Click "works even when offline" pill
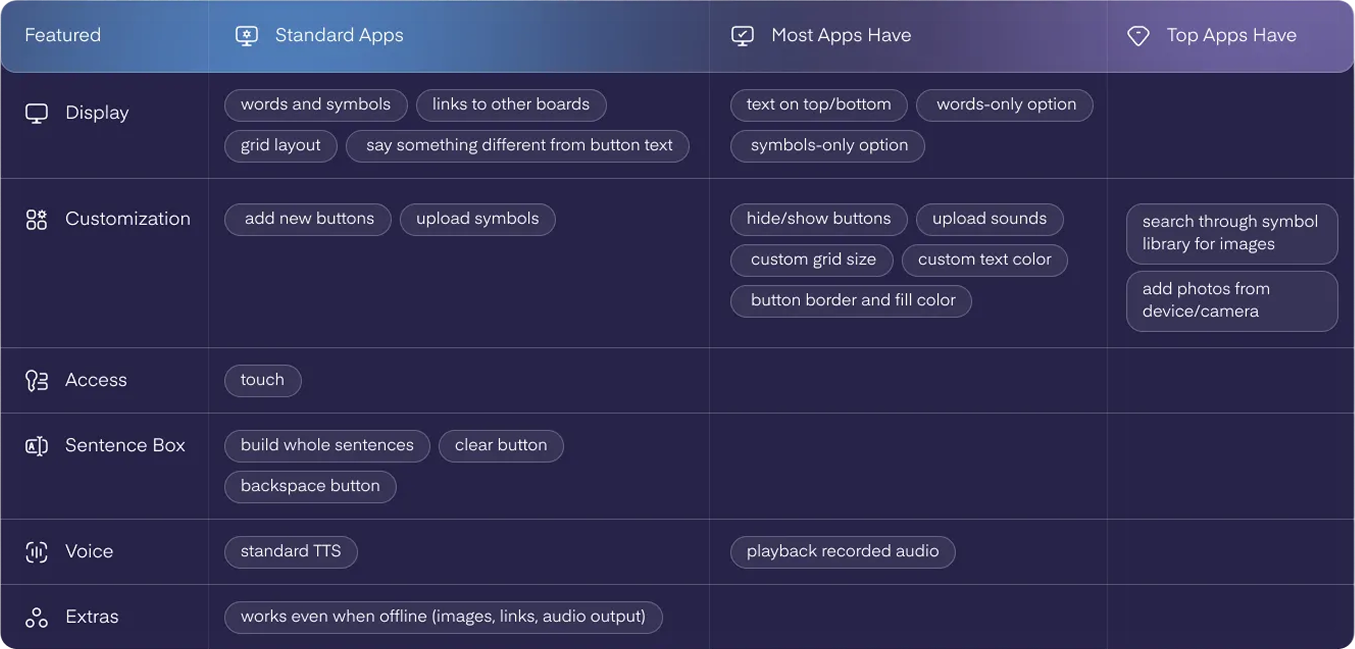 click(443, 616)
